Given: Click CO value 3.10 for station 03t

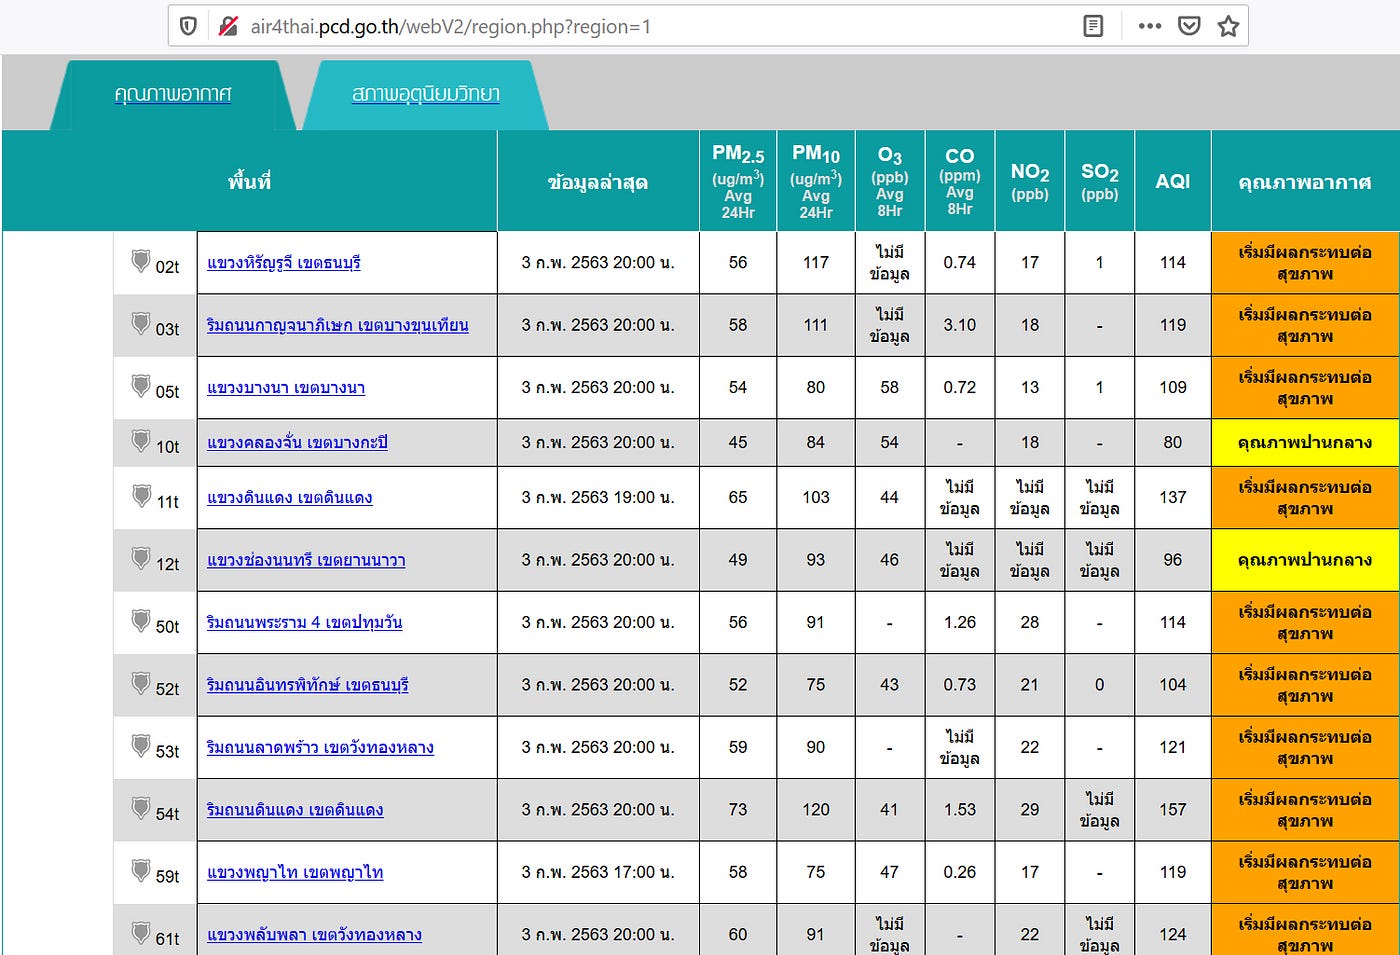Looking at the screenshot, I should point(960,325).
